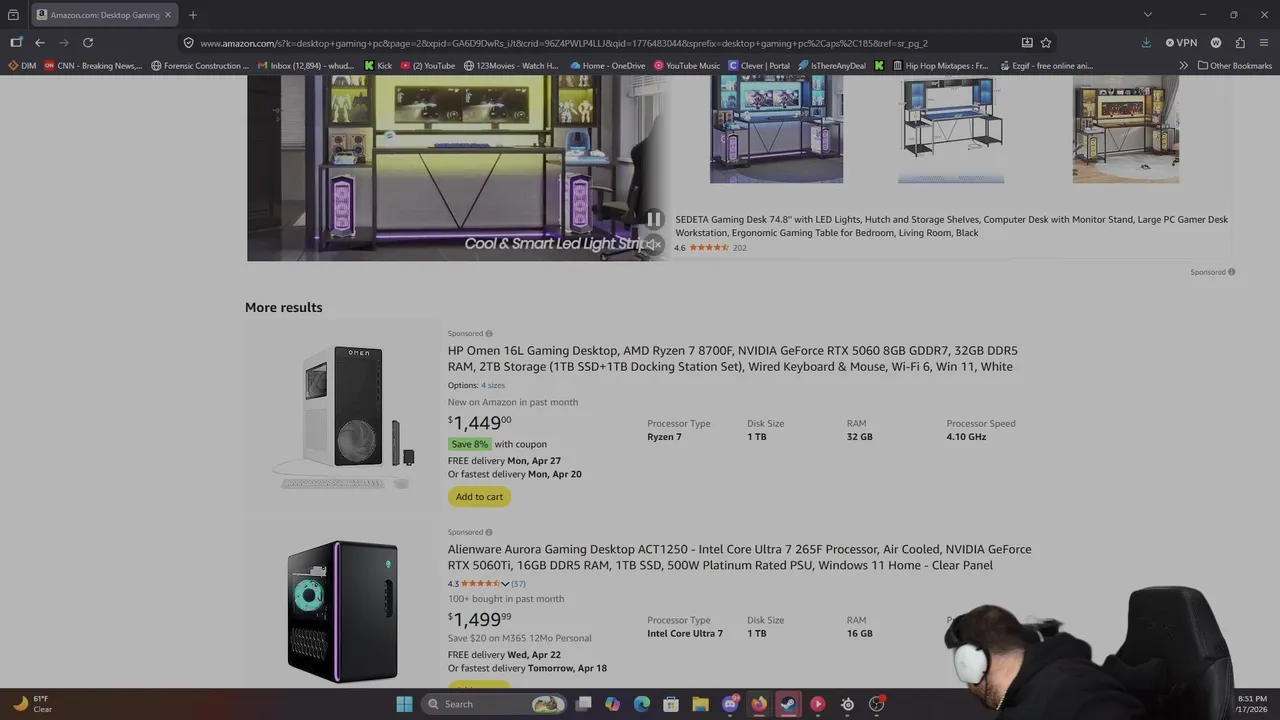The image size is (1280, 720).
Task: Click the Sponsored info icon under the ad
Action: tap(1231, 272)
